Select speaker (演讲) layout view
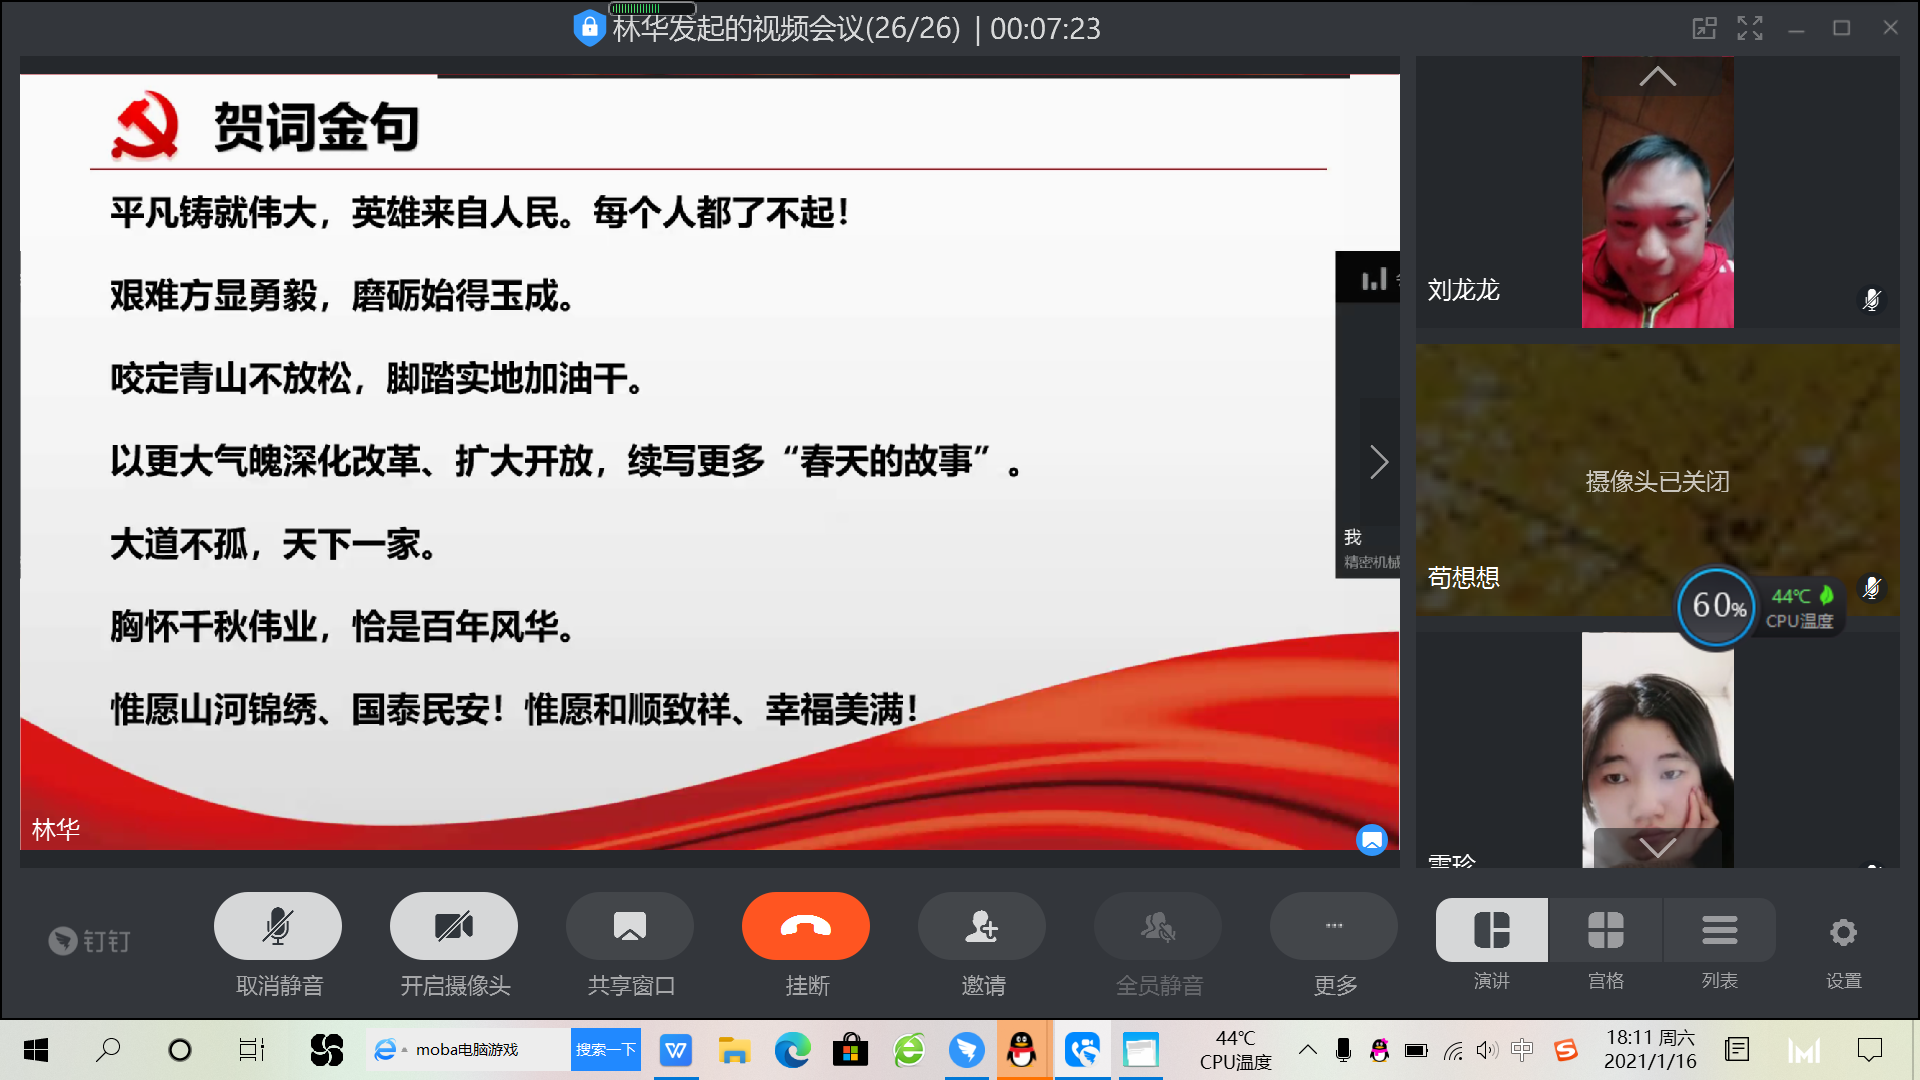 pos(1491,931)
